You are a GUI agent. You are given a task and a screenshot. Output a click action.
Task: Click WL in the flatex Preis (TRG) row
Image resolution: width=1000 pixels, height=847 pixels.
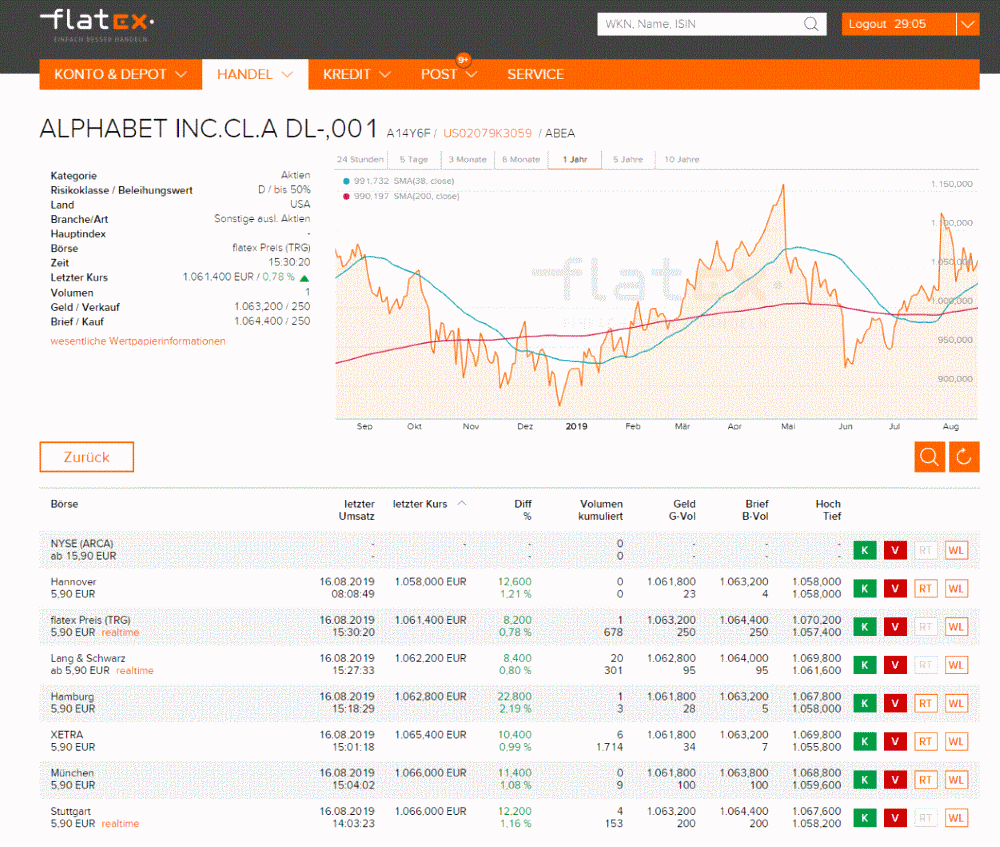point(955,627)
